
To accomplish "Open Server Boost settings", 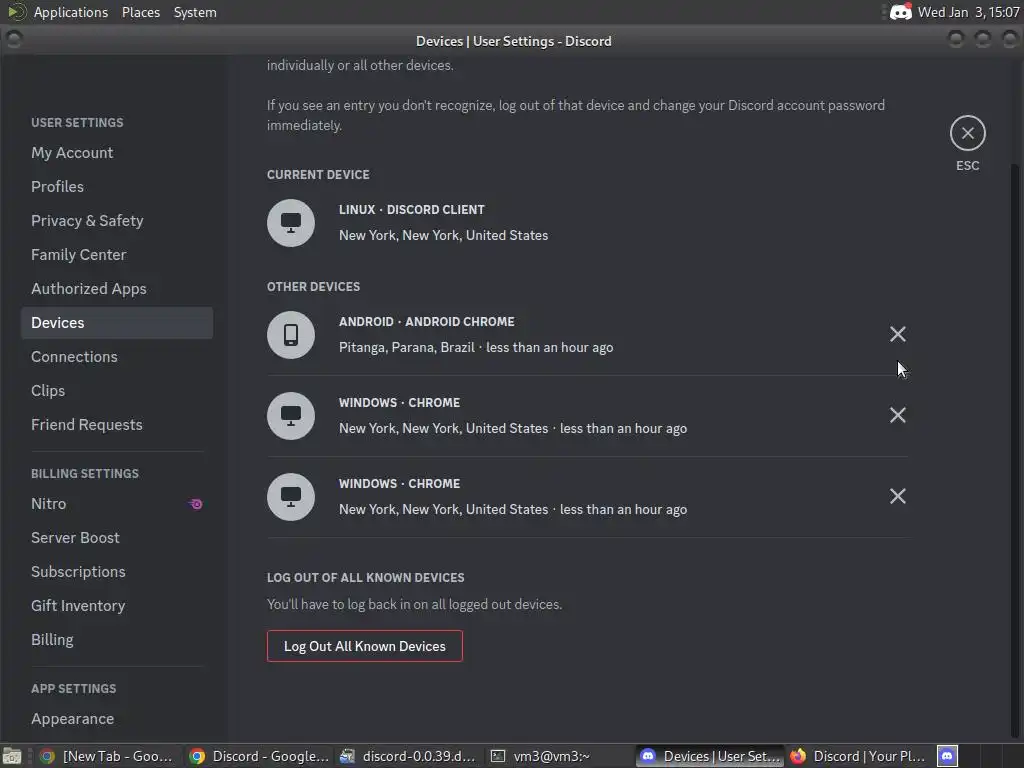I will [117, 537].
